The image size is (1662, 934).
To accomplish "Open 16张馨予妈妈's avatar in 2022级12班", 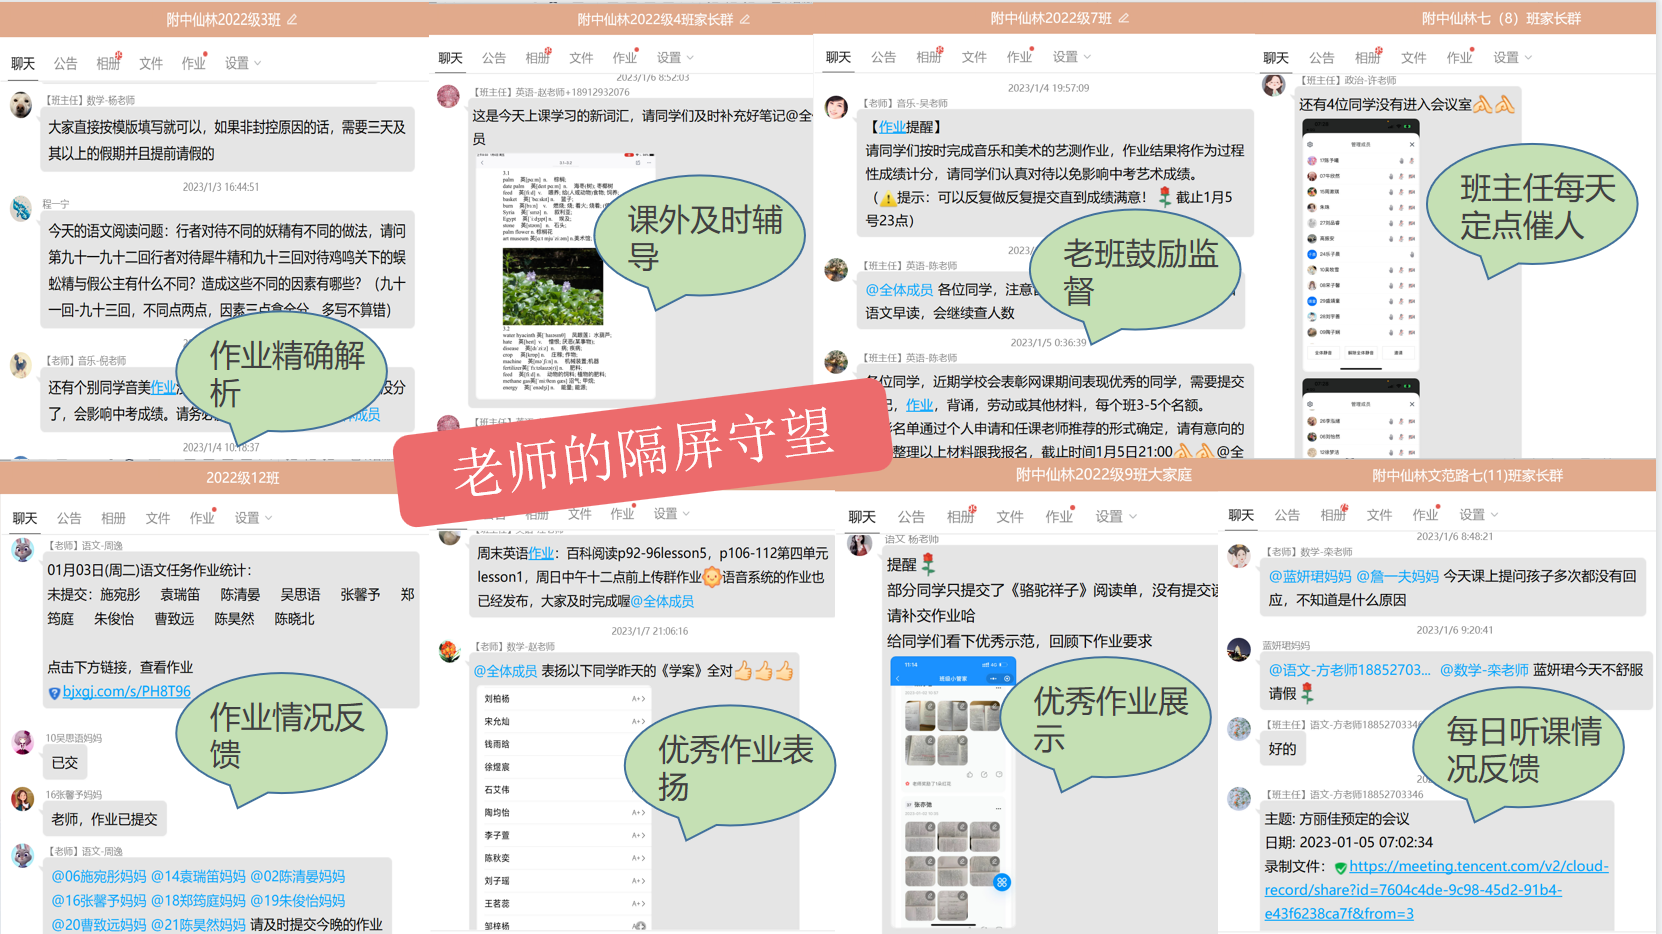I will tap(23, 798).
